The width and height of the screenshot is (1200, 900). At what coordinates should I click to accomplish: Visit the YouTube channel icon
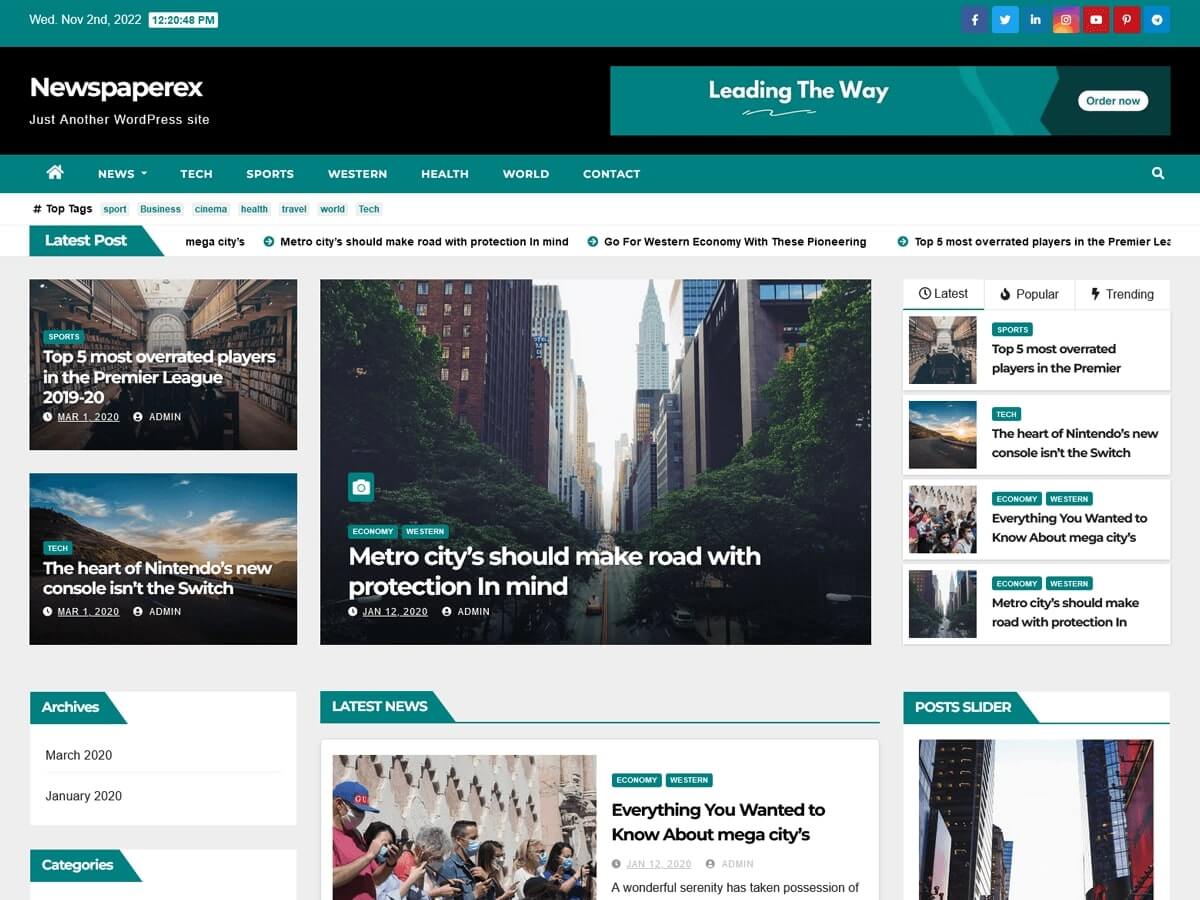[x=1096, y=19]
